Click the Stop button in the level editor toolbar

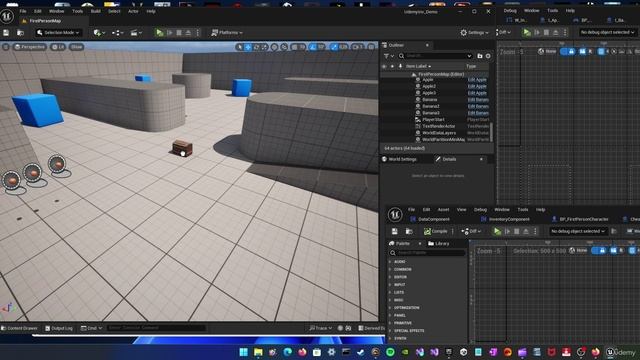179,33
